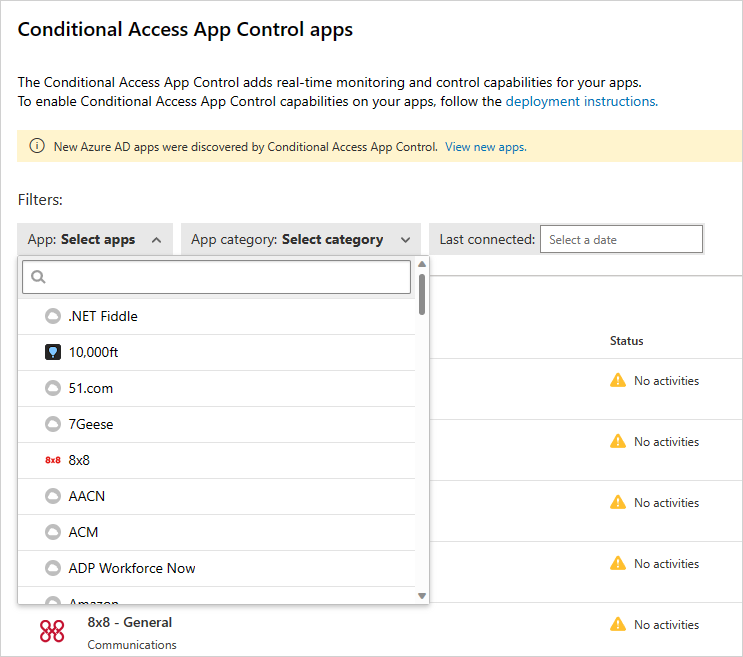The width and height of the screenshot is (743, 657).
Task: Click the App filter chevron up arrow
Action: point(156,240)
